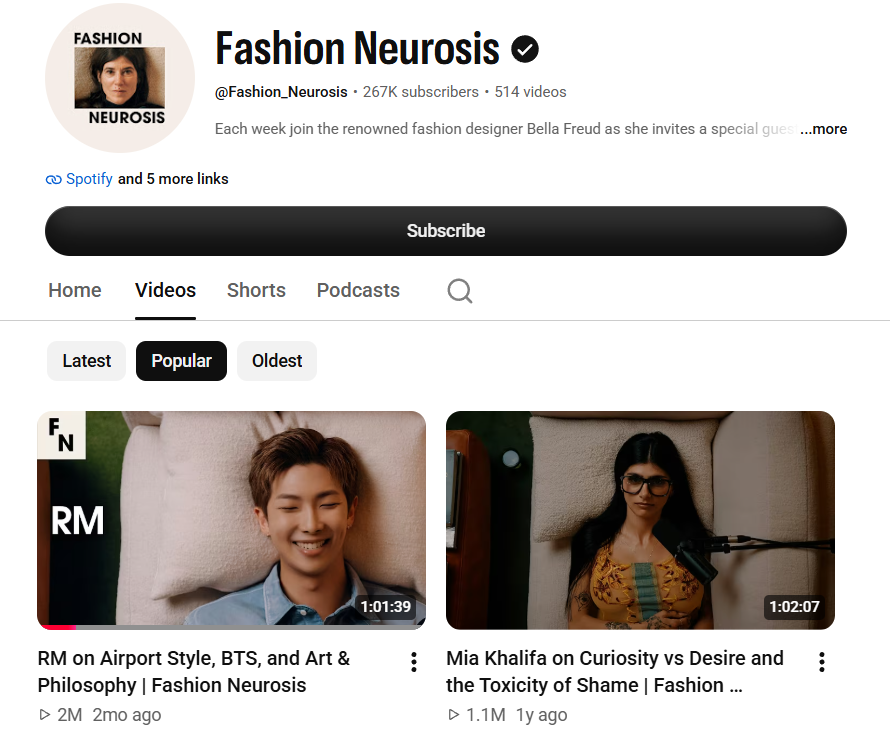Image resolution: width=890 pixels, height=731 pixels.
Task: Click the Fashion Neurosis channel name heading
Action: click(357, 49)
